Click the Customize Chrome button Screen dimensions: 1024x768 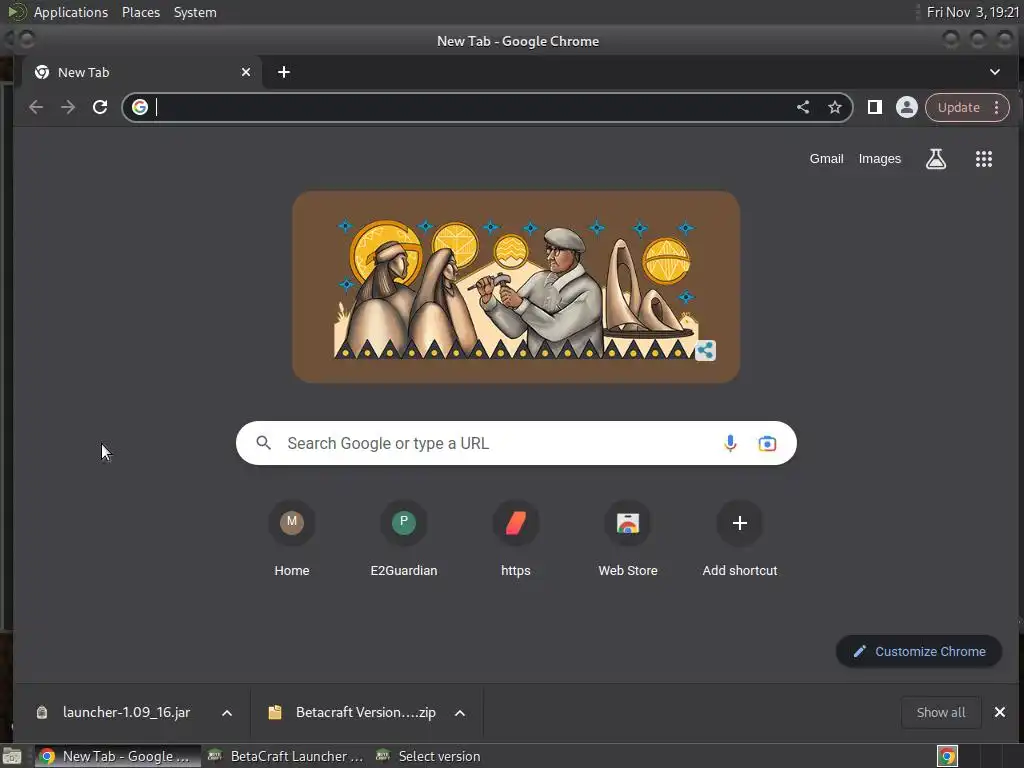point(919,651)
